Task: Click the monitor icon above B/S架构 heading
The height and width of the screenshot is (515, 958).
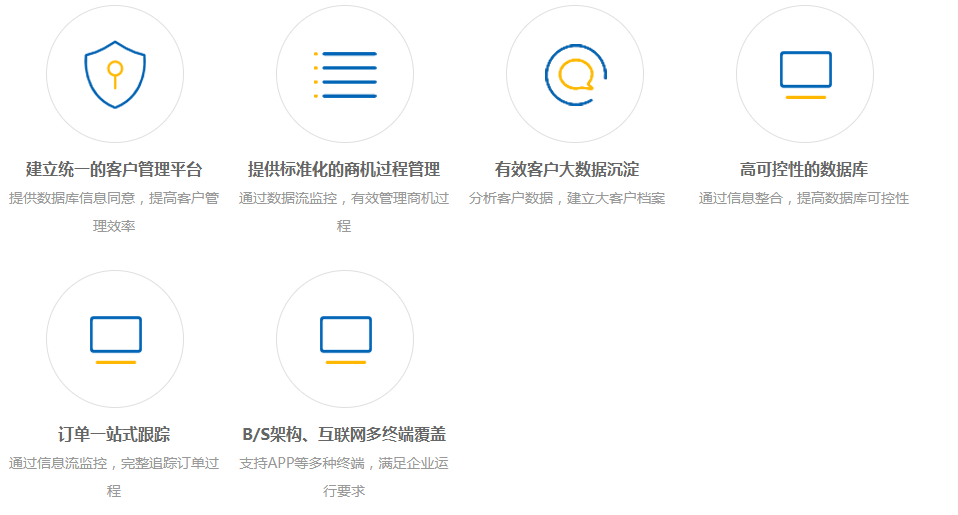Action: (345, 339)
